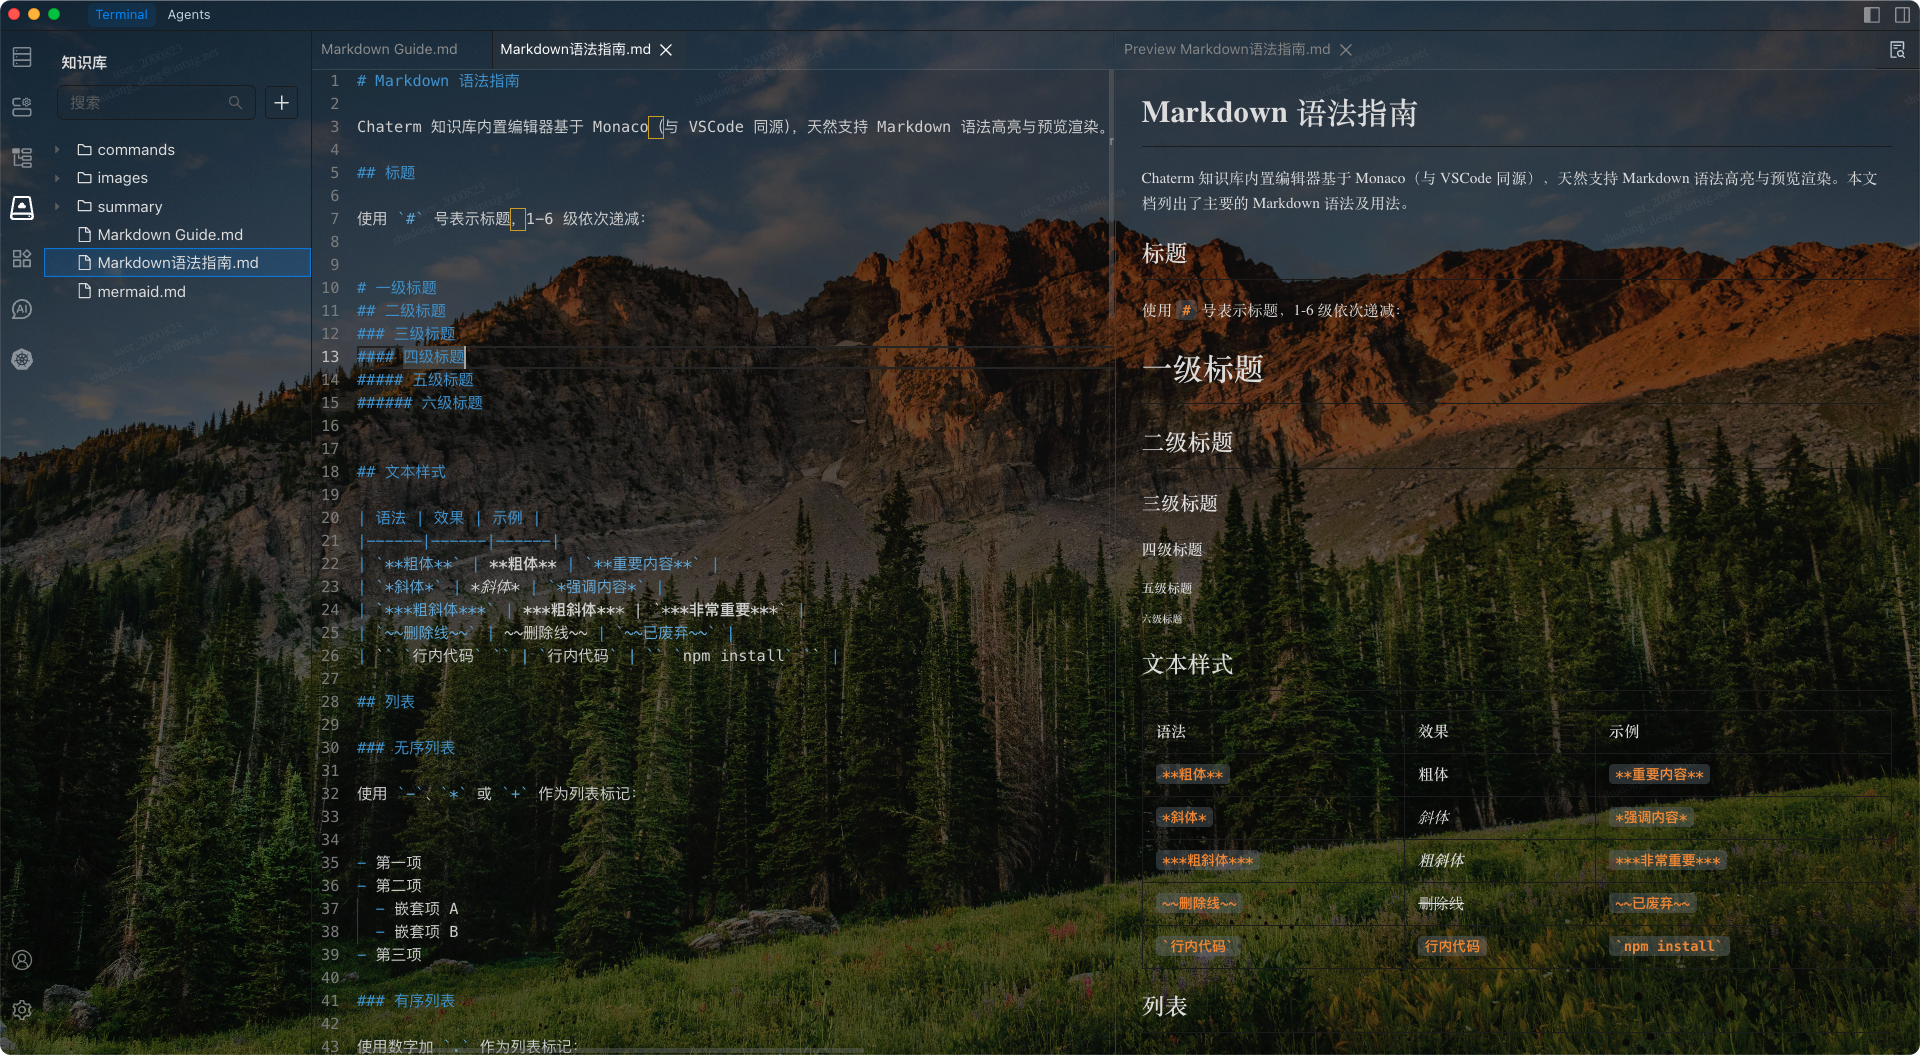
Task: Click the 搜索 search input field
Action: pyautogui.click(x=145, y=102)
